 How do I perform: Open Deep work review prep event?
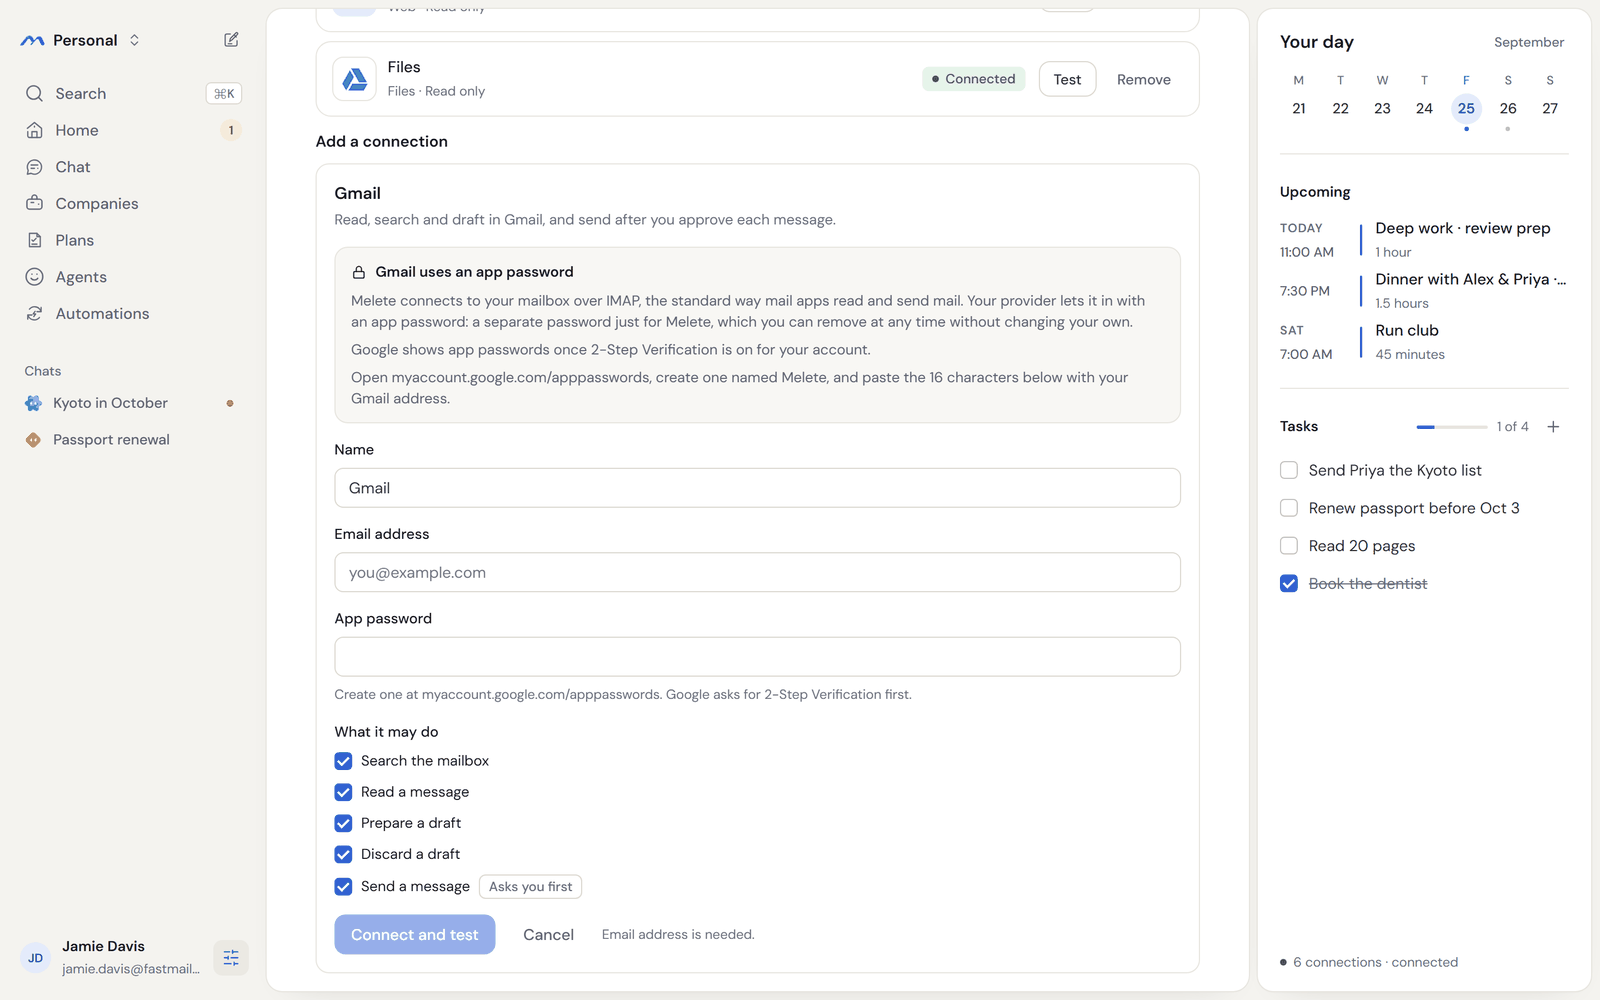coord(1424,240)
